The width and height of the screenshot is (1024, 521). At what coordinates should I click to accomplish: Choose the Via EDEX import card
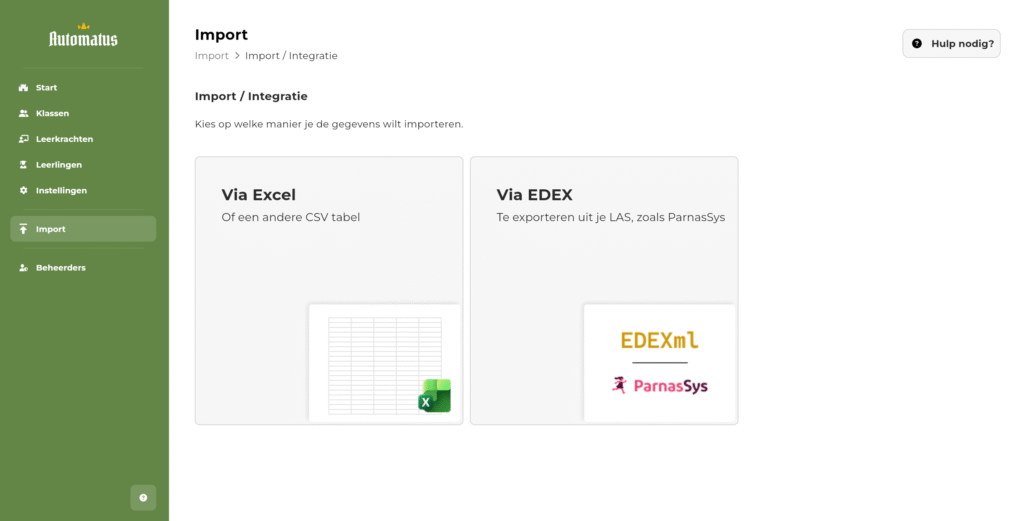(604, 291)
